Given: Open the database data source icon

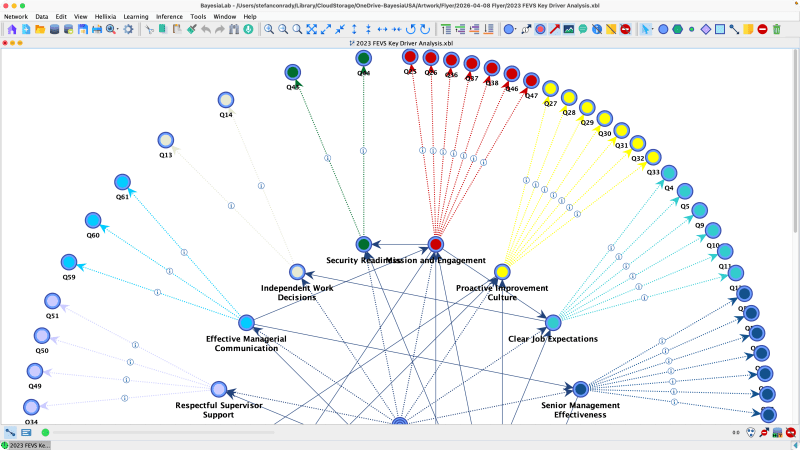Looking at the screenshot, I should (x=54, y=30).
